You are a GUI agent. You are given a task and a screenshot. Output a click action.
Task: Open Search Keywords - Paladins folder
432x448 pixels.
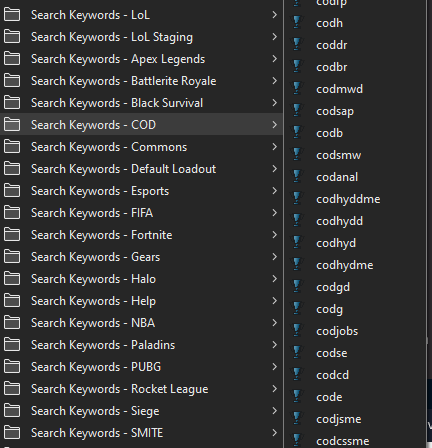[x=141, y=345]
